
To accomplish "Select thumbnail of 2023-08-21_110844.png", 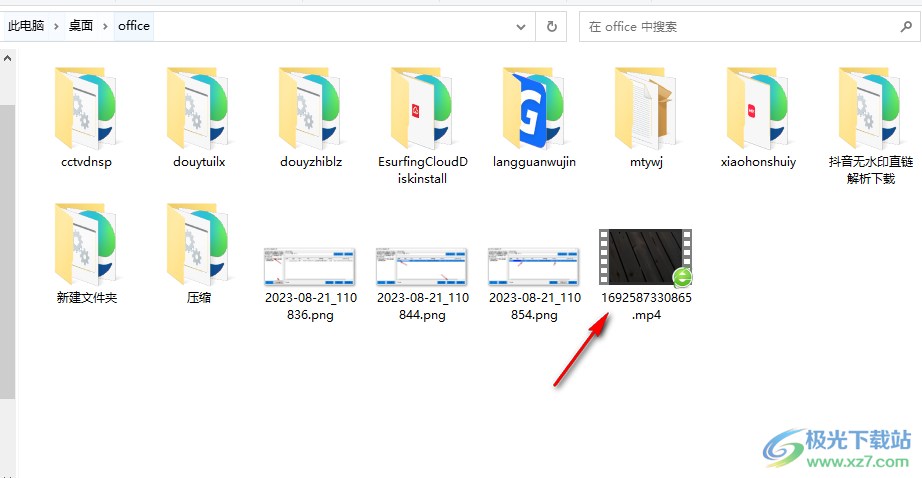I will click(422, 266).
